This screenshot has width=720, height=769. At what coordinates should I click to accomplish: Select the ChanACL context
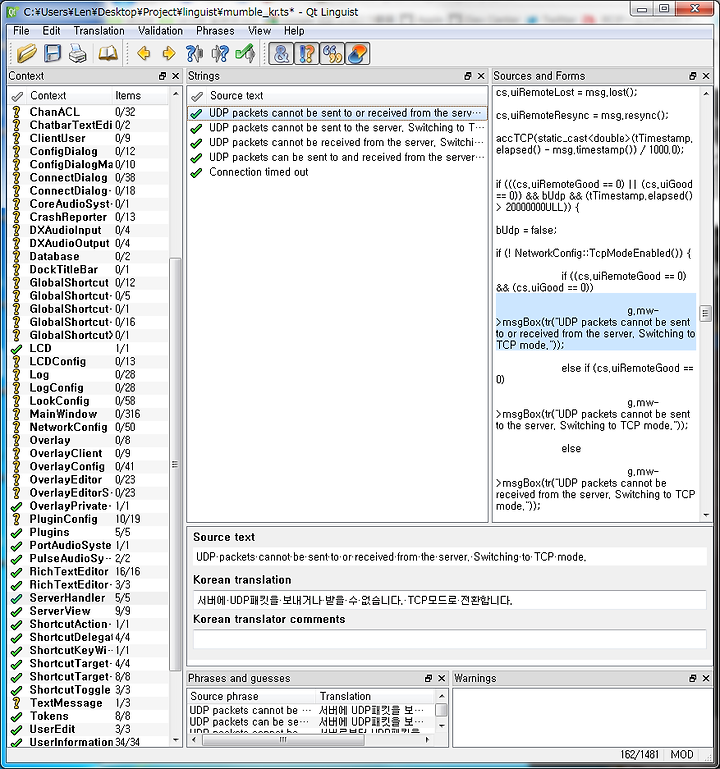tap(89, 112)
